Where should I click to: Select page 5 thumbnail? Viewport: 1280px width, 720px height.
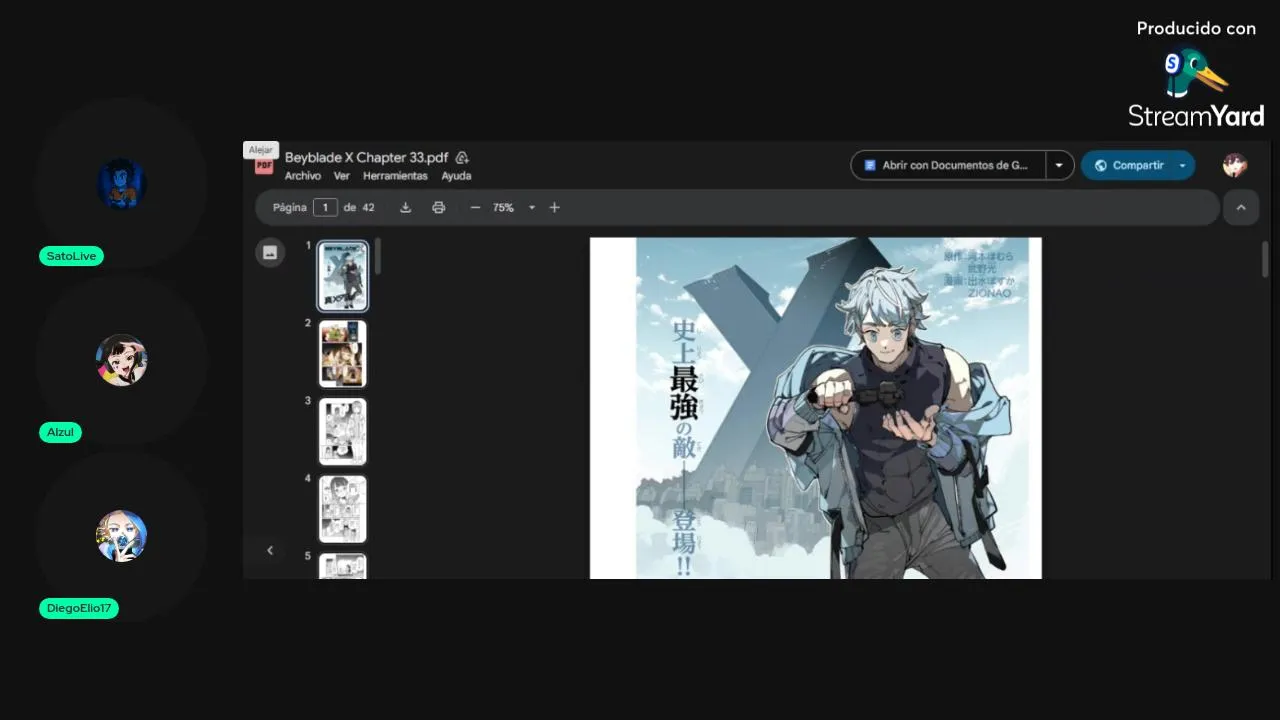coord(343,566)
